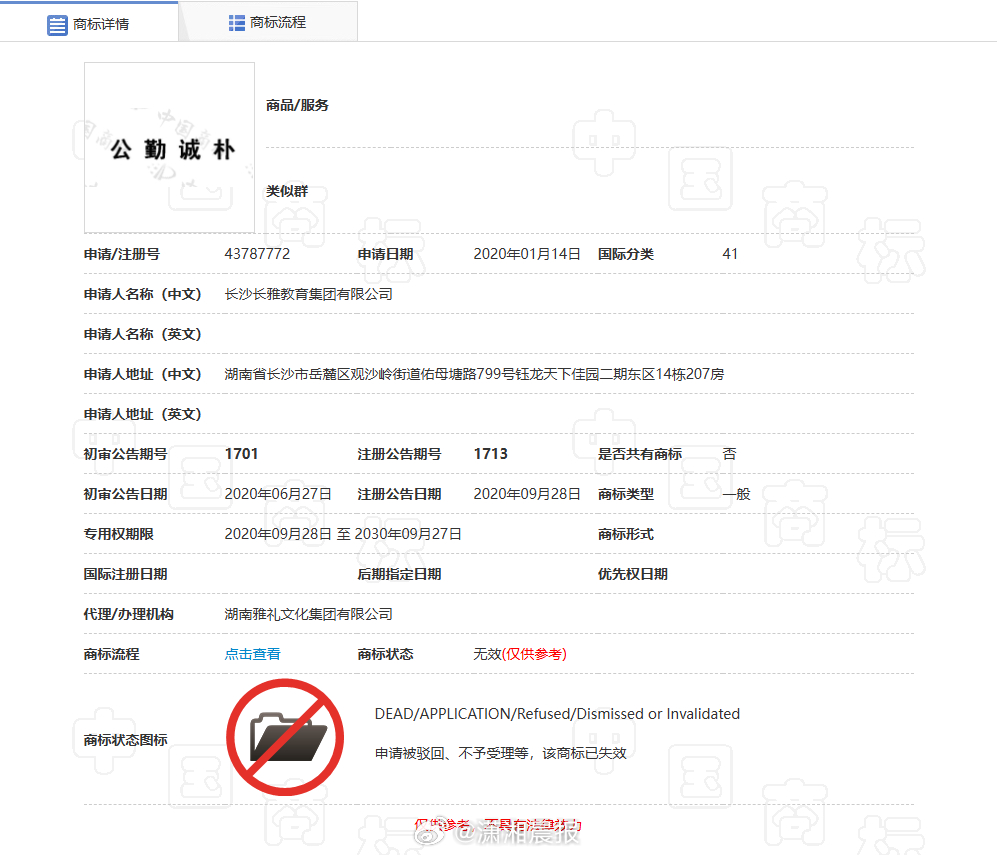Click the 商标详情 tab's document icon

tap(57, 25)
